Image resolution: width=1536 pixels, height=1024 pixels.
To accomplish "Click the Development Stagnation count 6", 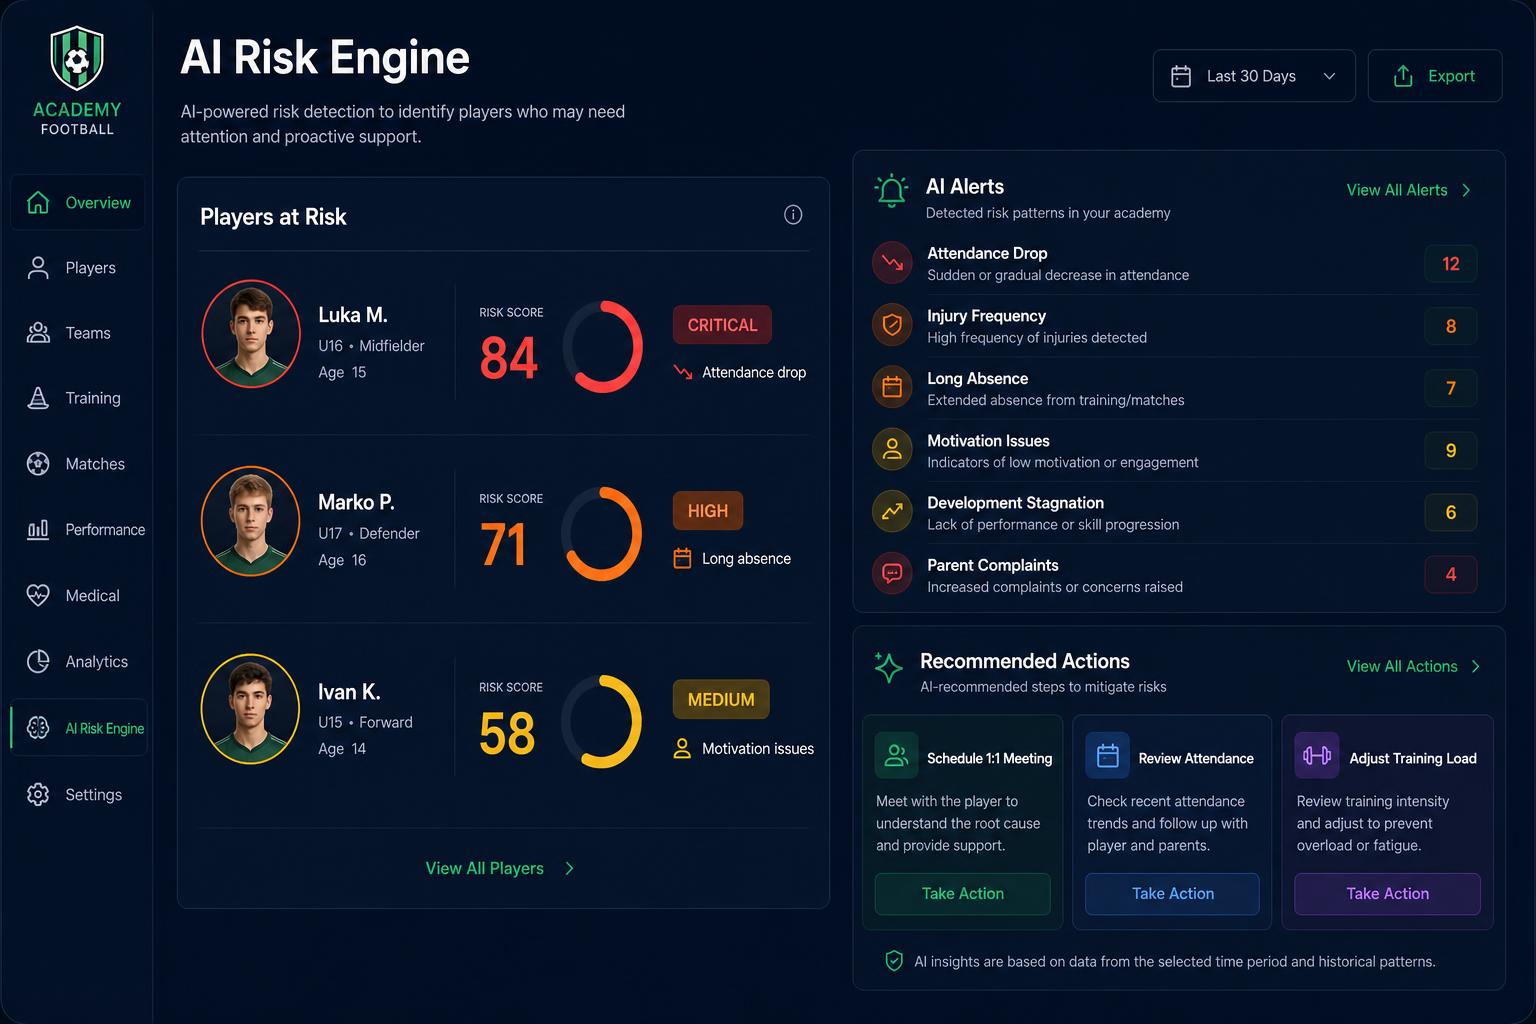I will tap(1451, 512).
